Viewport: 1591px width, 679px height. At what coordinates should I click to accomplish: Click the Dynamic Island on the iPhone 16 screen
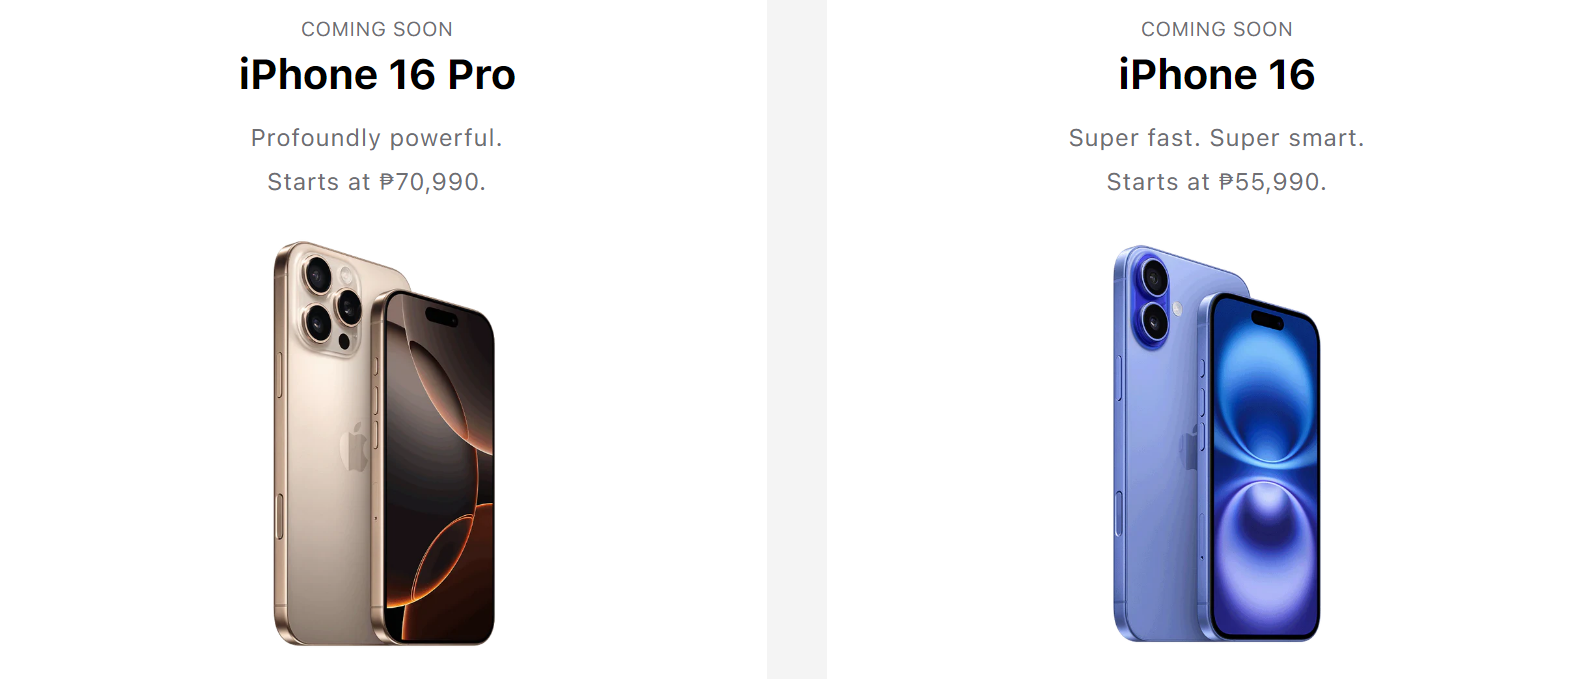1267,320
